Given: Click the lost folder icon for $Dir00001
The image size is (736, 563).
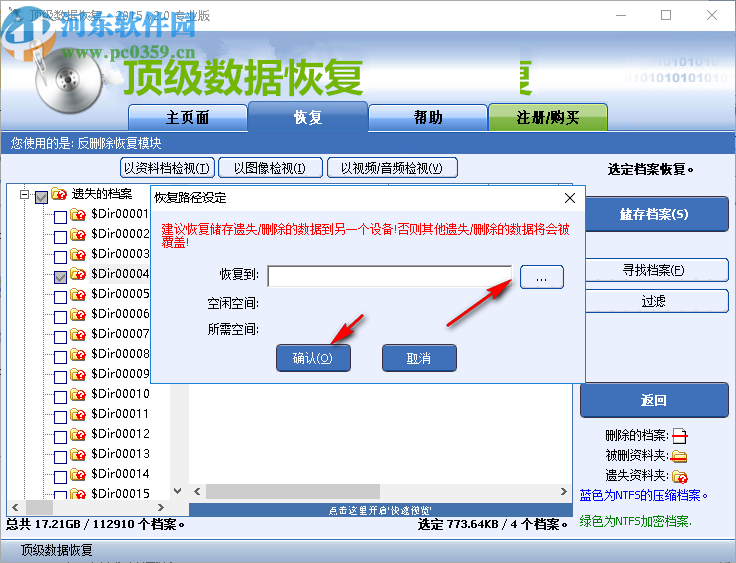Looking at the screenshot, I should click(x=78, y=215).
